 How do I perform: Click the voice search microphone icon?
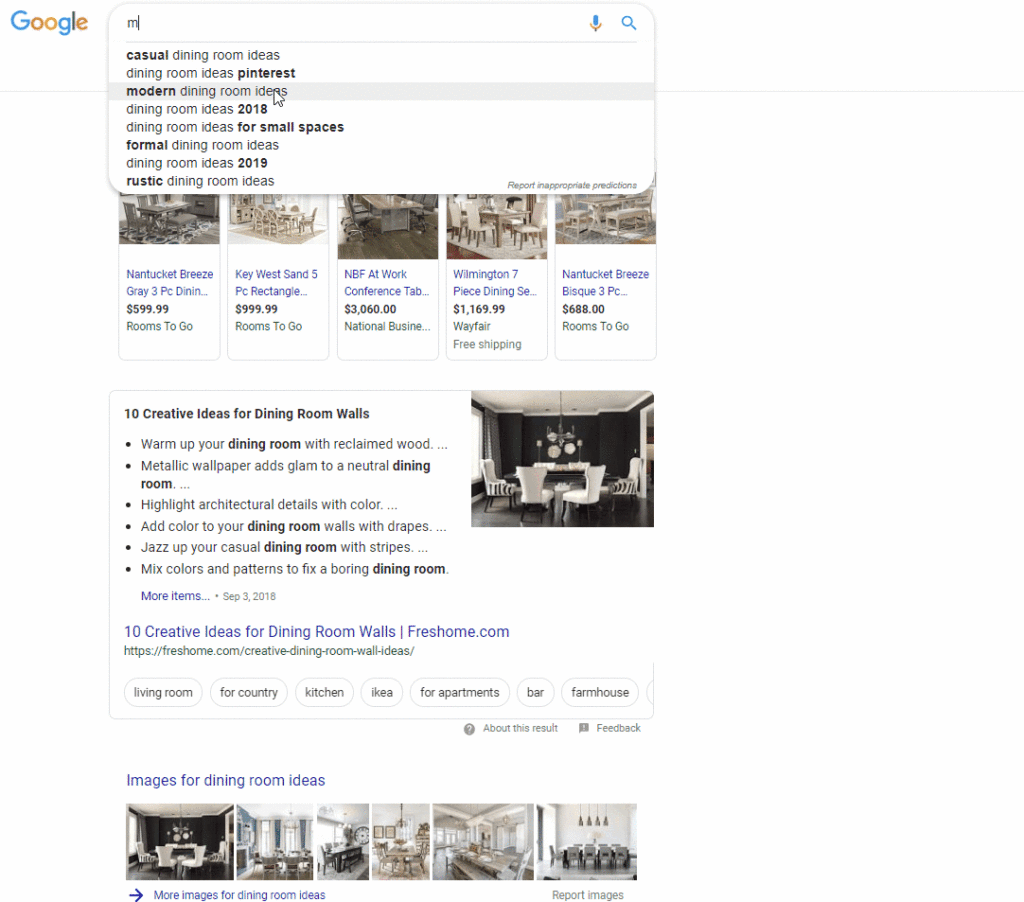point(596,22)
